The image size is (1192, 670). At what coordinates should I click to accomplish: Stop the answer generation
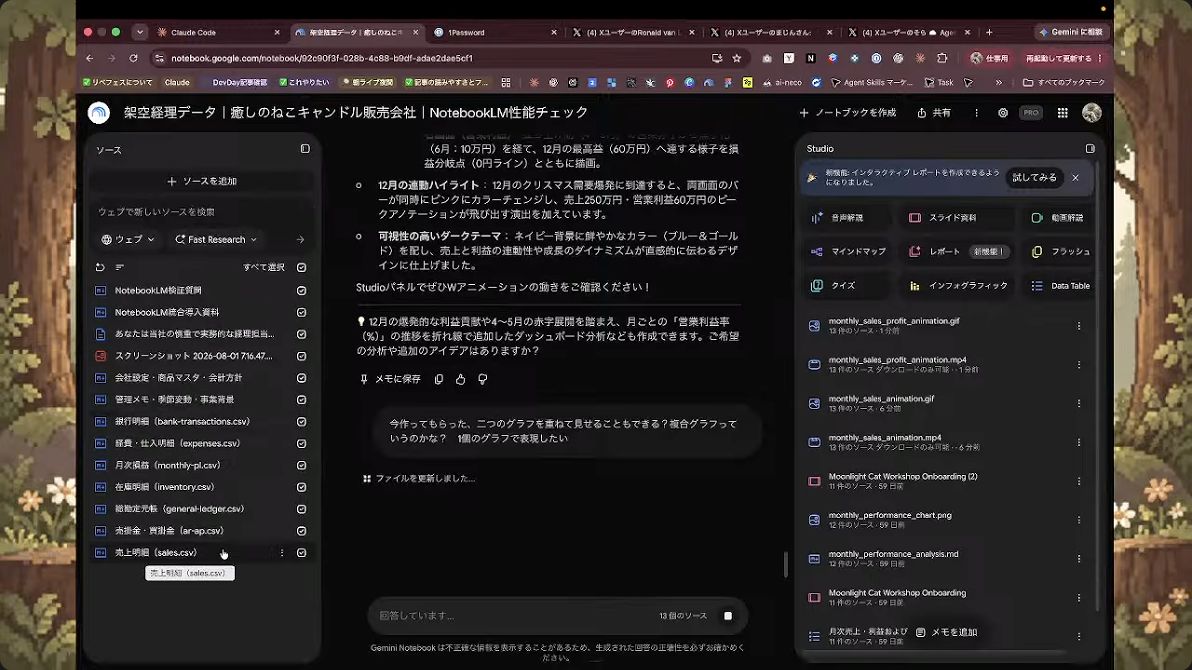pos(728,615)
